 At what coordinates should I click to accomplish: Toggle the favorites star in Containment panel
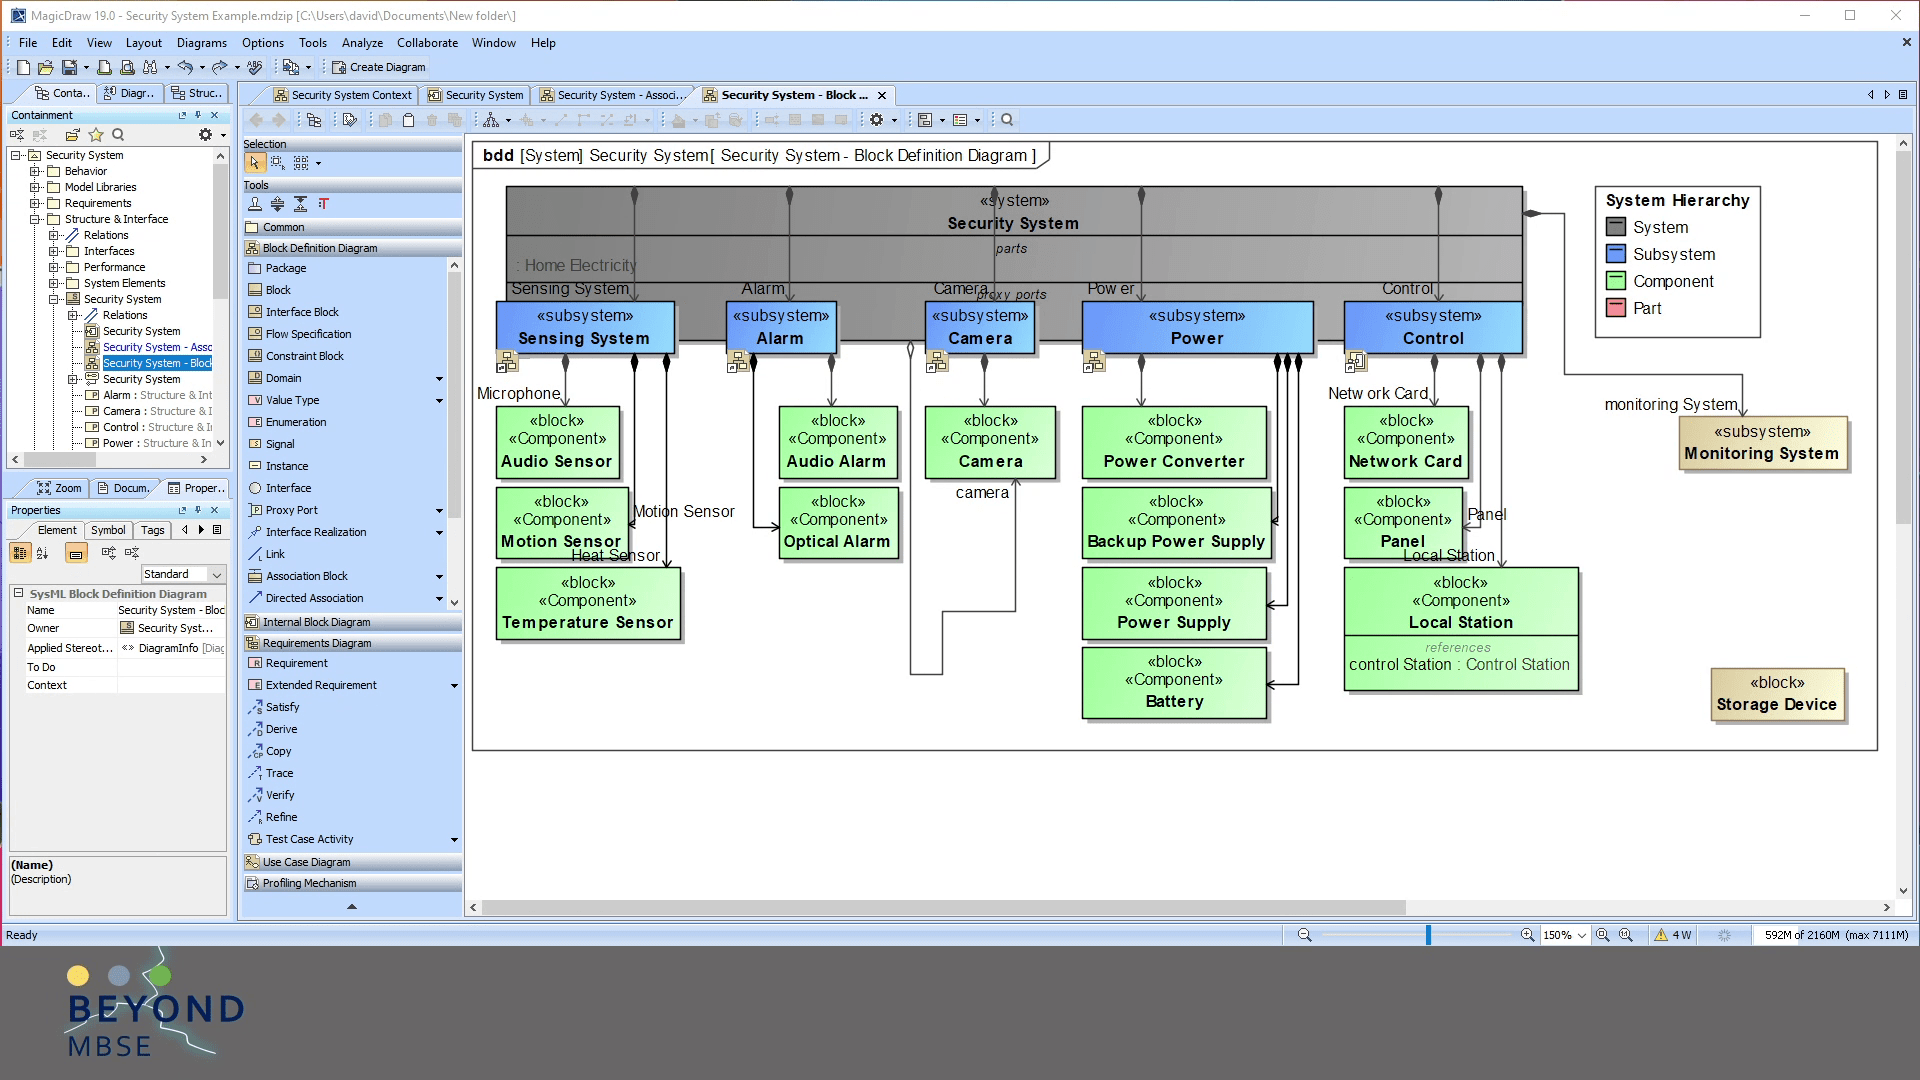coord(97,134)
